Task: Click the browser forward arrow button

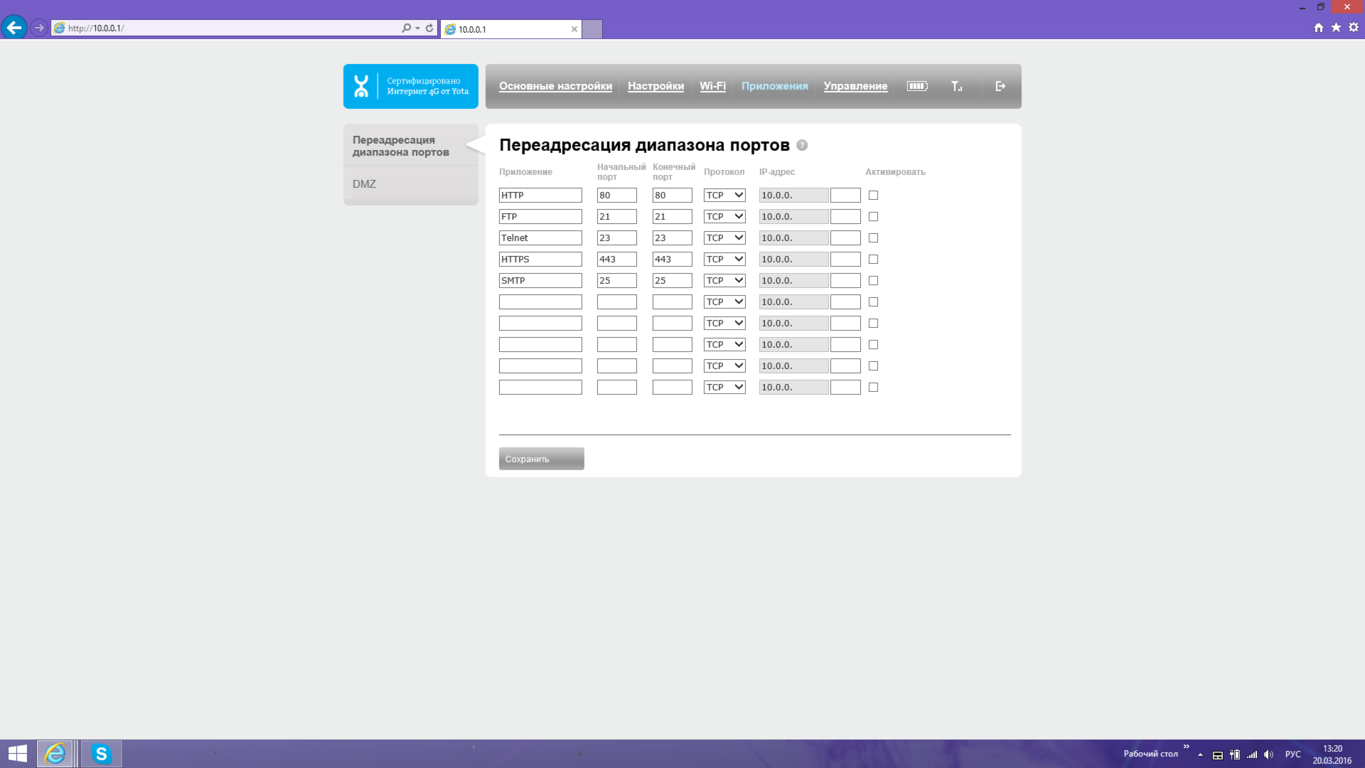Action: click(x=39, y=28)
